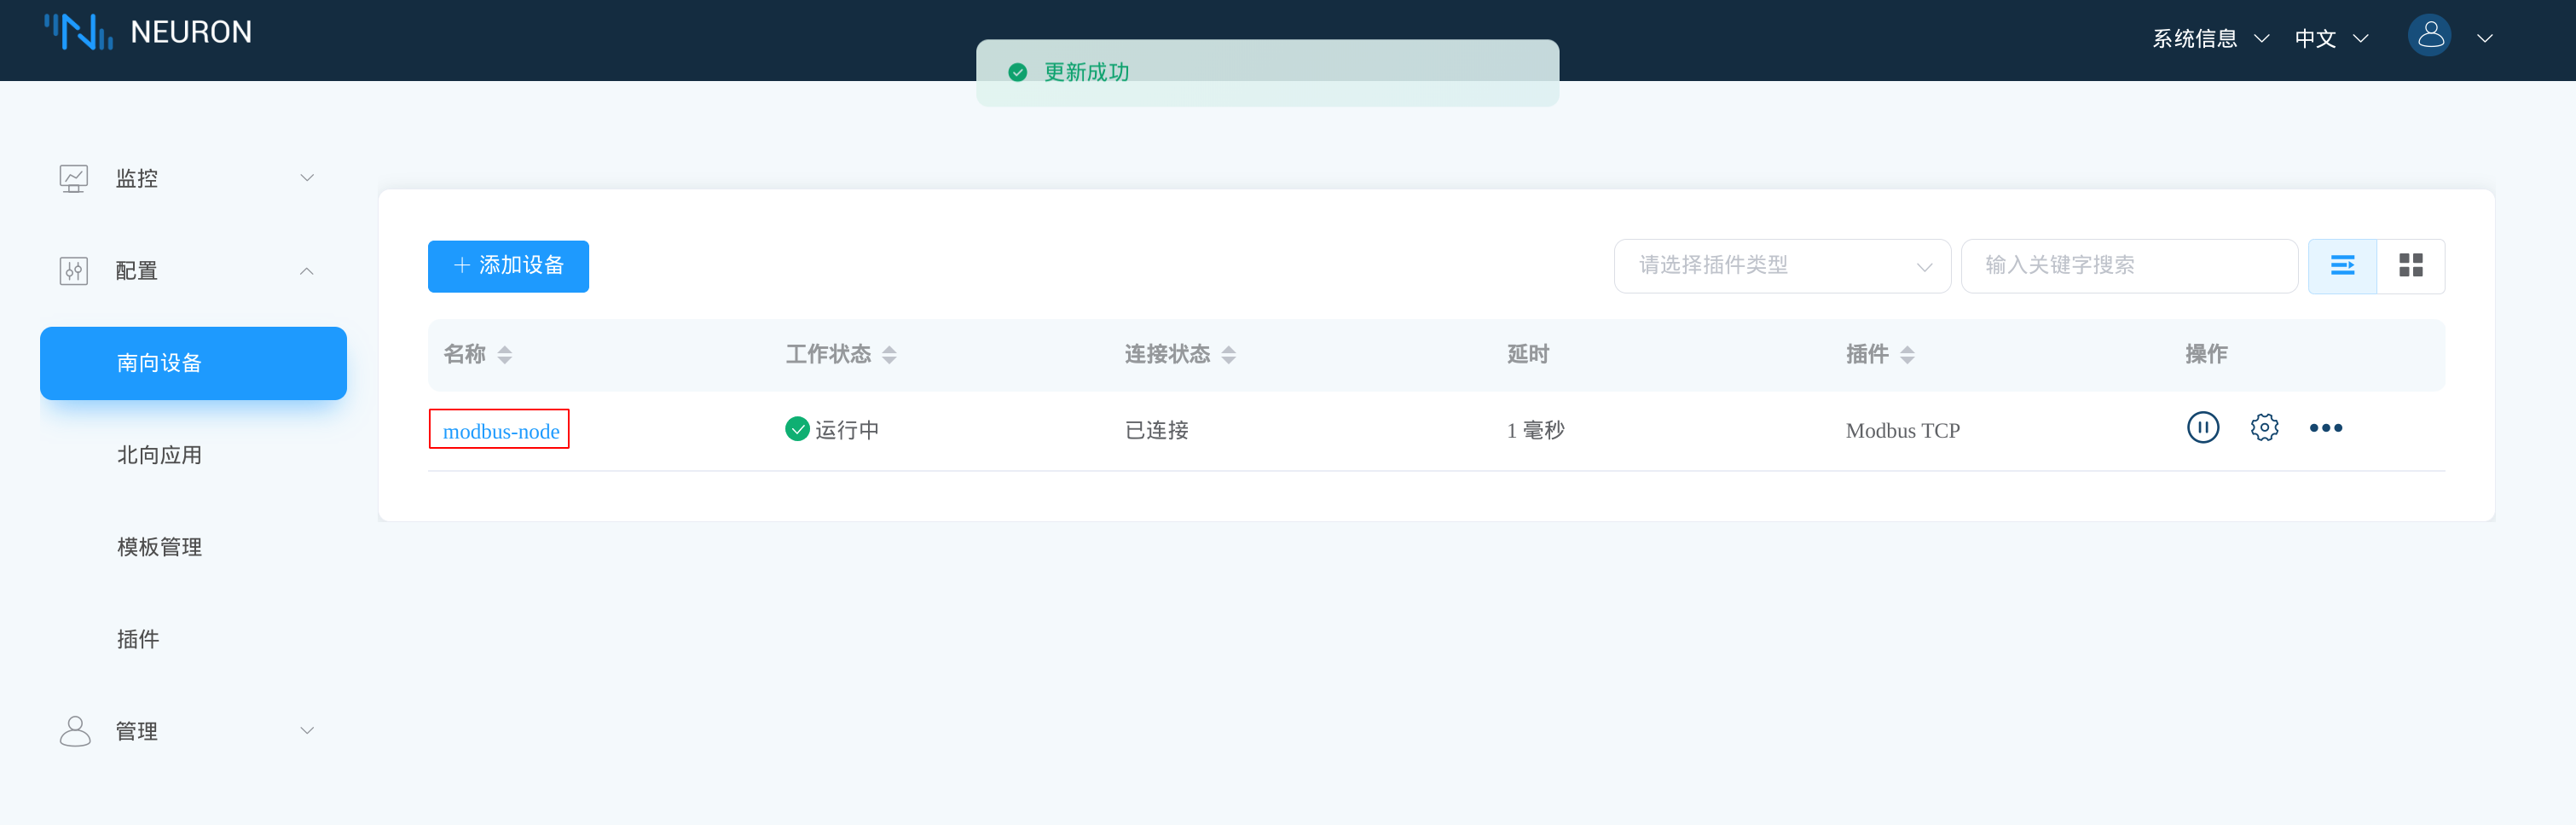Expand the 监控 menu chevron
The width and height of the screenshot is (2576, 825).
pyautogui.click(x=307, y=178)
